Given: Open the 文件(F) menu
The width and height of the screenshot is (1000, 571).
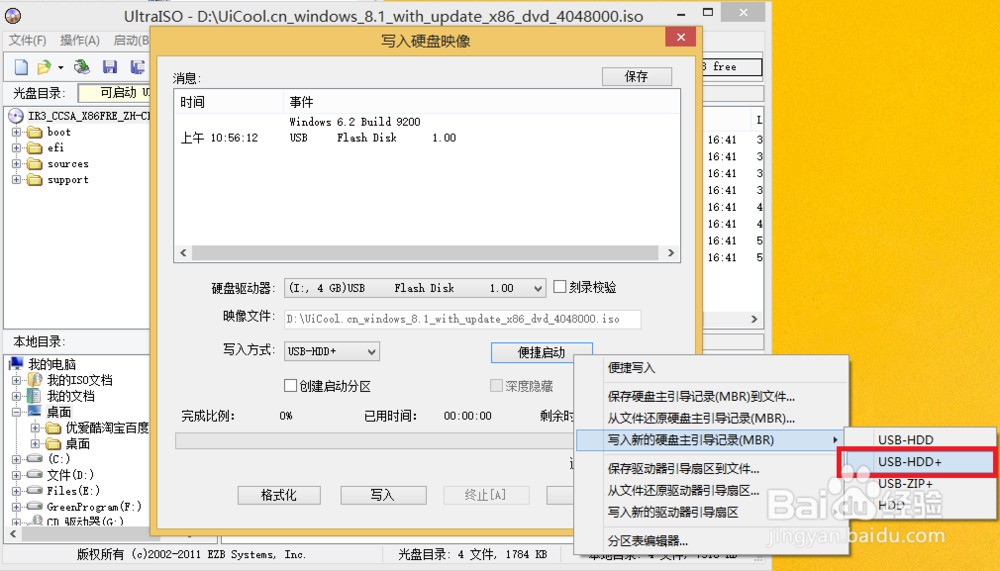Looking at the screenshot, I should point(27,40).
